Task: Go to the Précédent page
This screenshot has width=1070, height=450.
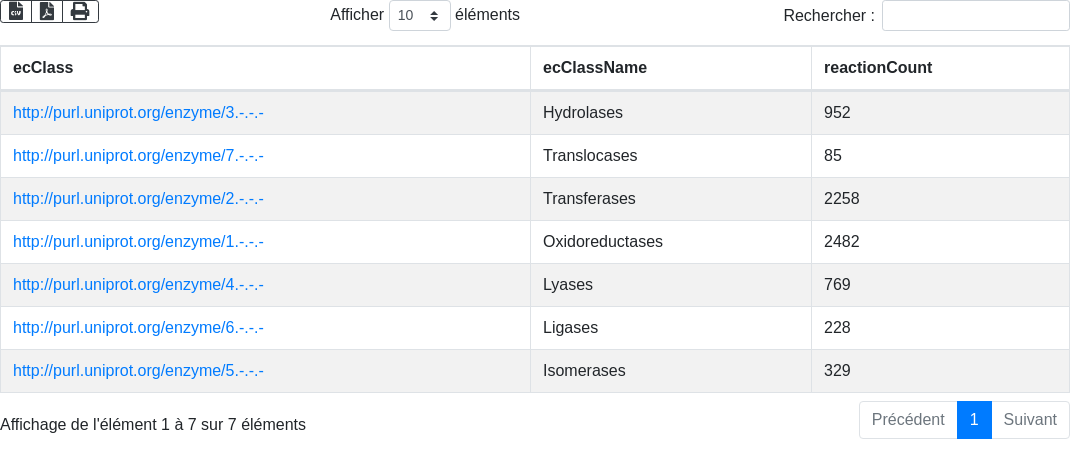Action: [x=907, y=420]
